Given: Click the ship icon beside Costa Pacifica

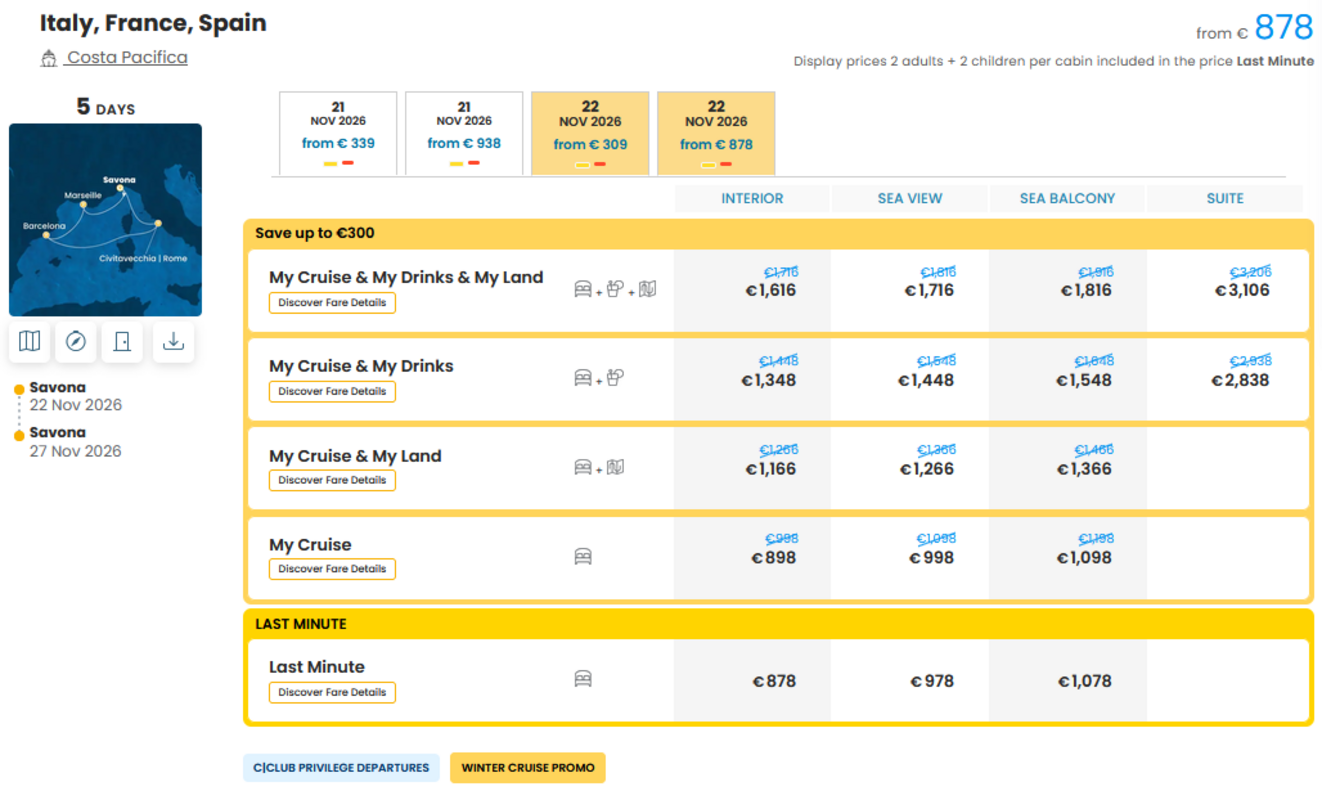Looking at the screenshot, I should pyautogui.click(x=48, y=59).
